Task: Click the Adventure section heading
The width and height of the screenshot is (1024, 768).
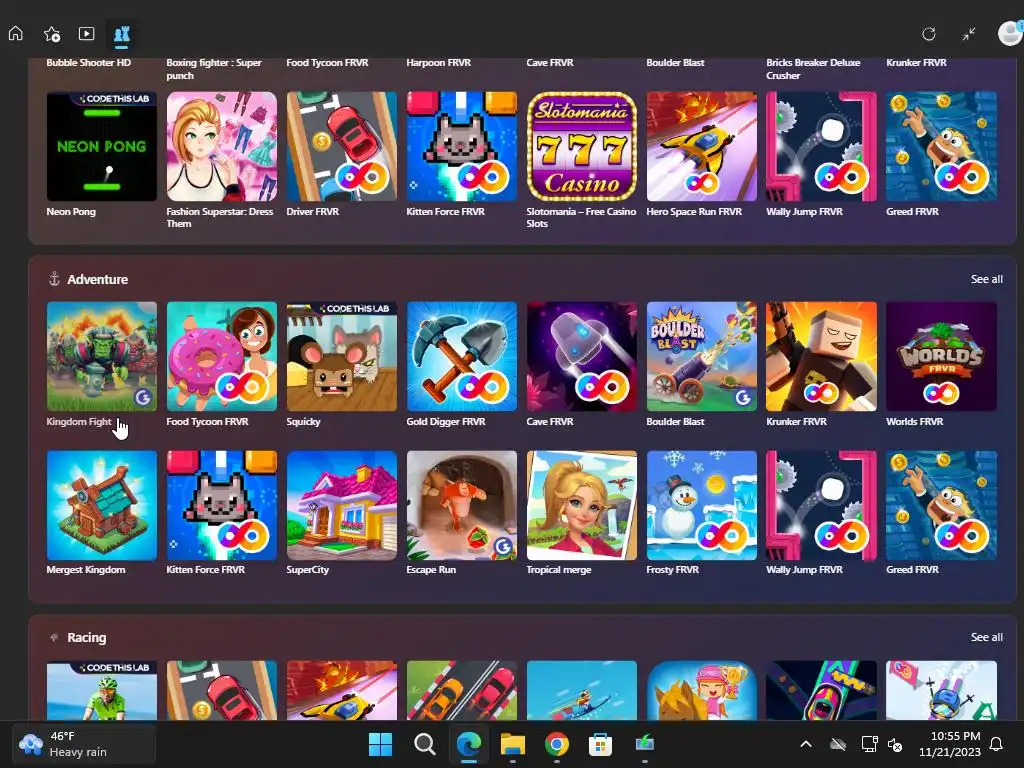Action: (x=97, y=280)
